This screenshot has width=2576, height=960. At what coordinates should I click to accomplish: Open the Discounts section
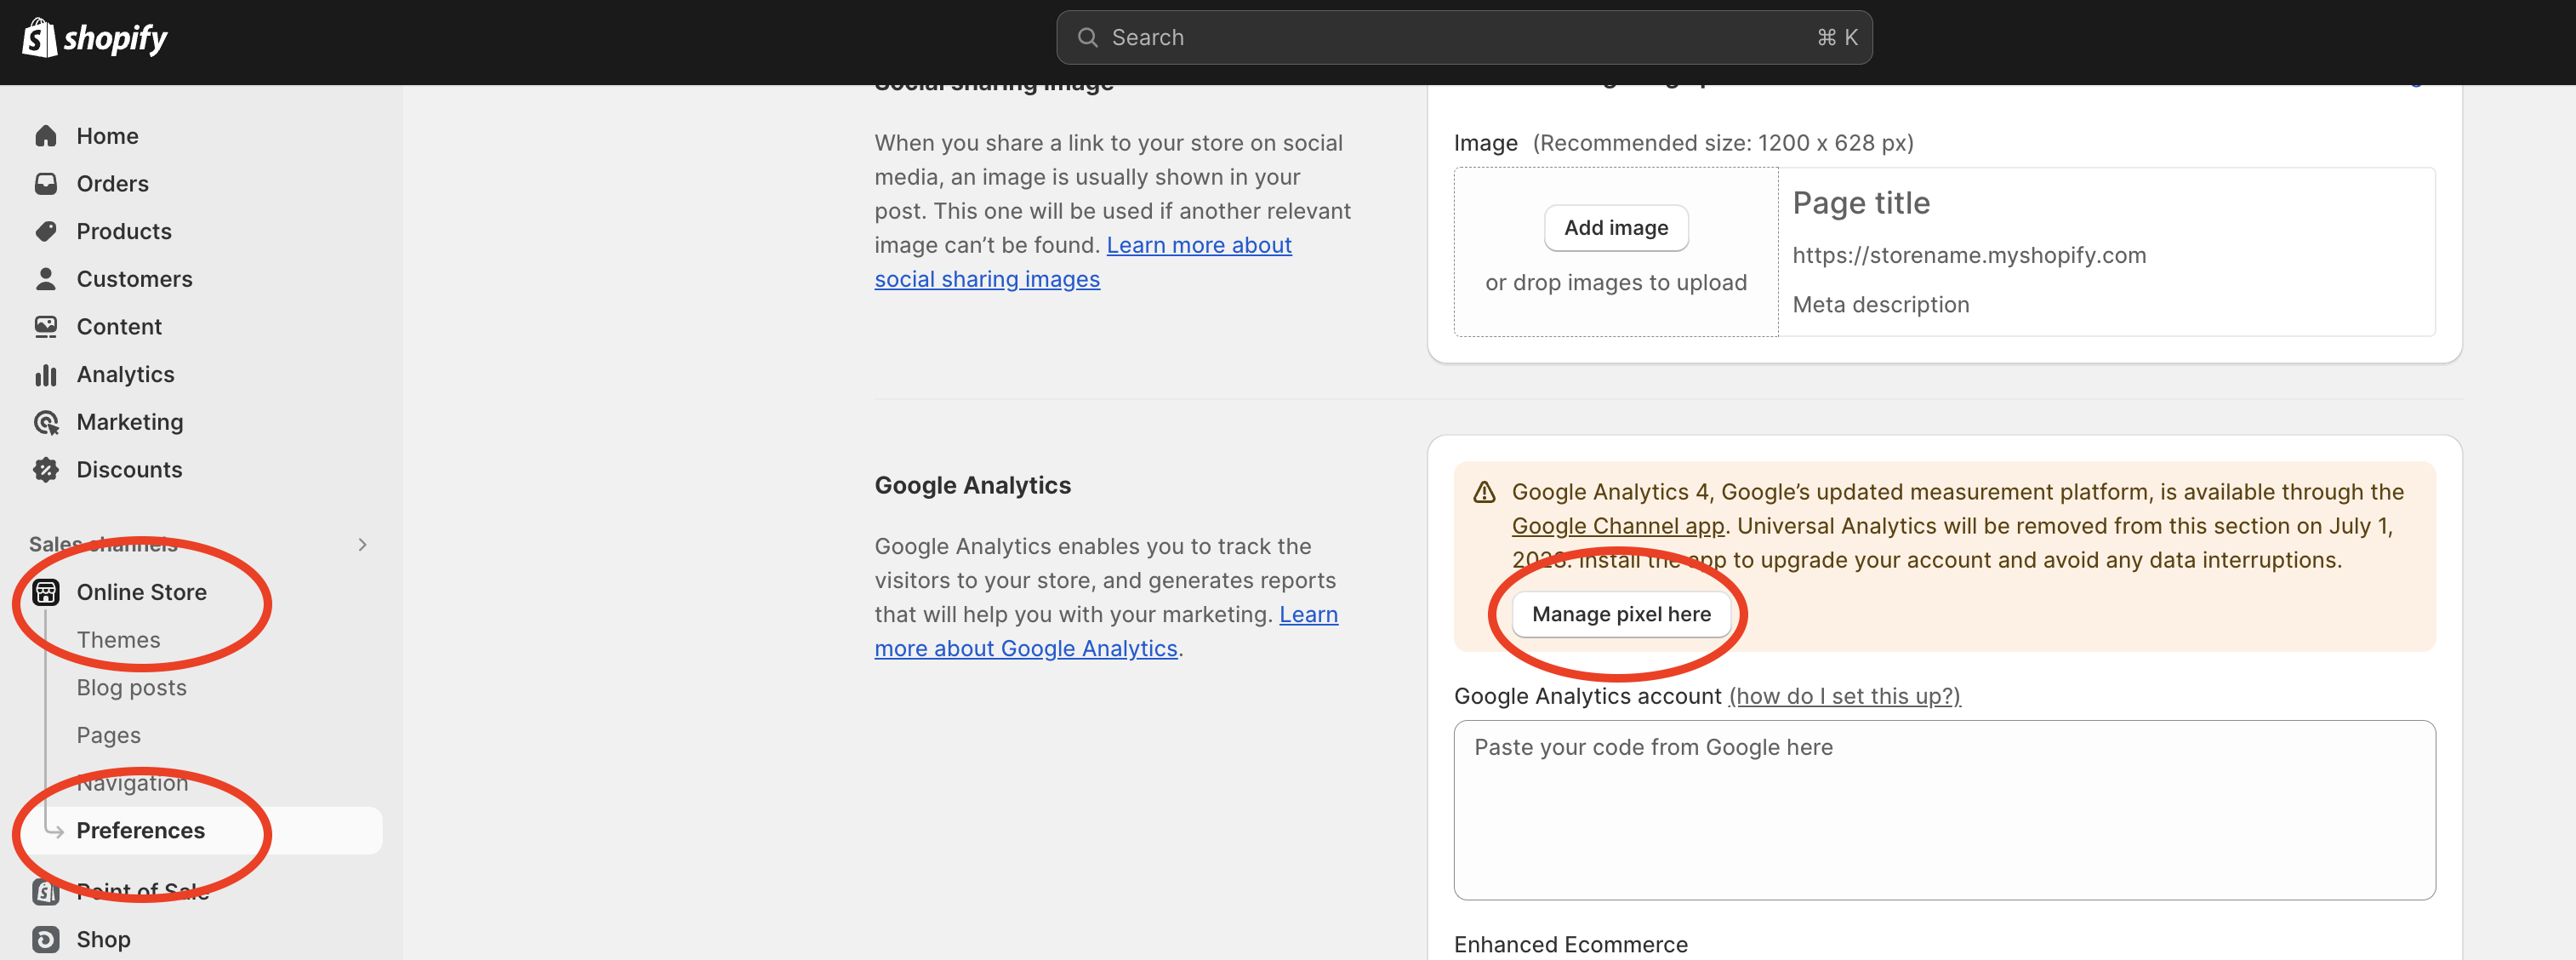pos(130,470)
